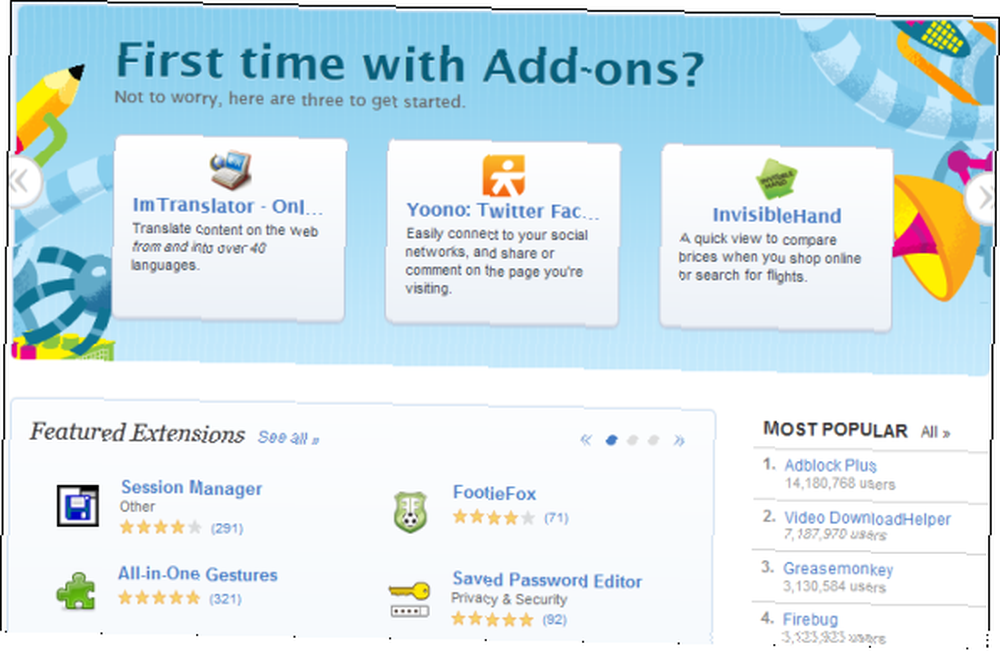This screenshot has width=1000, height=651.
Task: Click Session Manager star rating
Action: pyautogui.click(x=161, y=527)
